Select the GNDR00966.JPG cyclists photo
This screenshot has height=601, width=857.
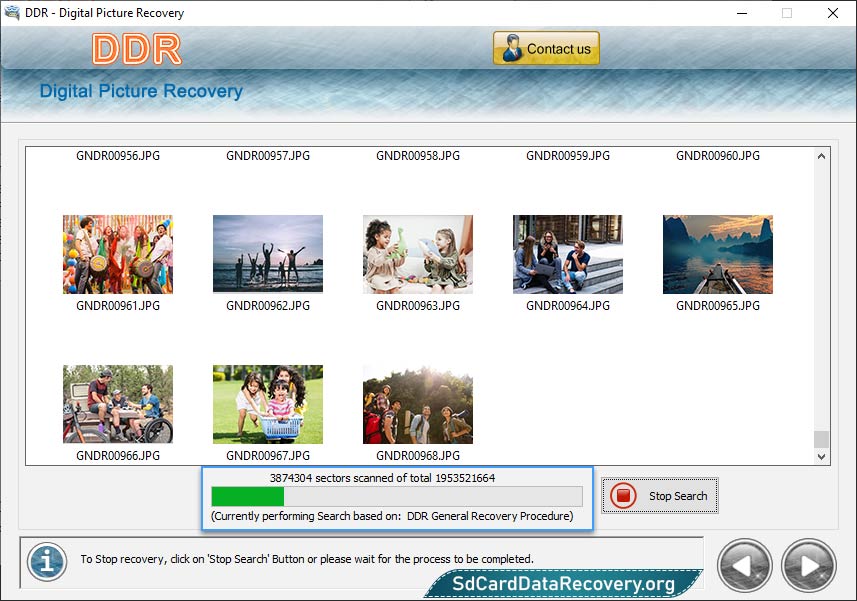(118, 404)
